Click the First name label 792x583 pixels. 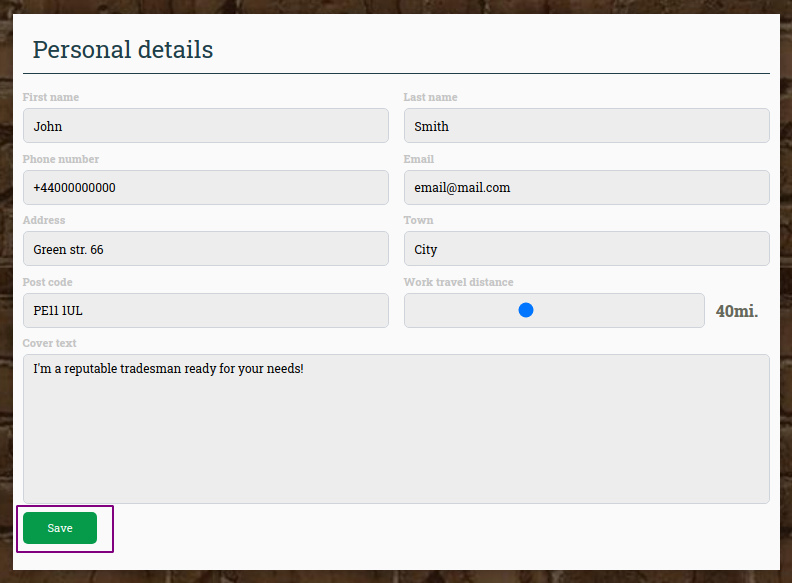[51, 97]
